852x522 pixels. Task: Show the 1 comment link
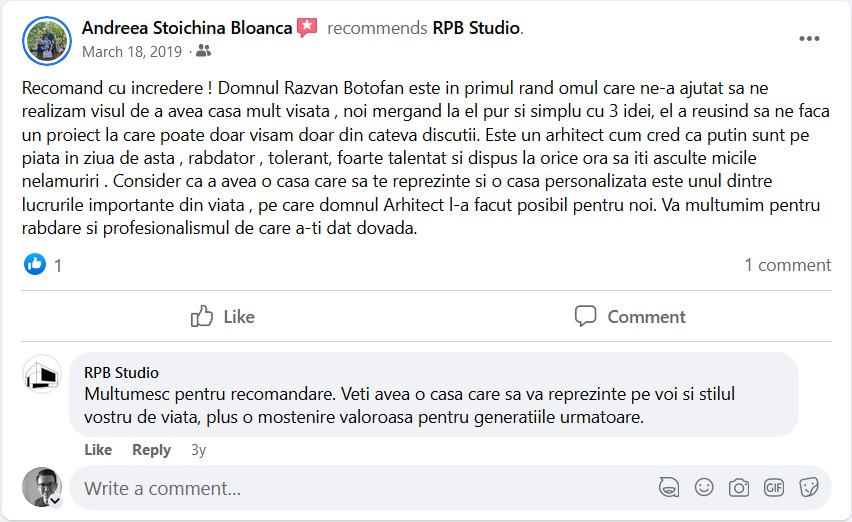787,265
